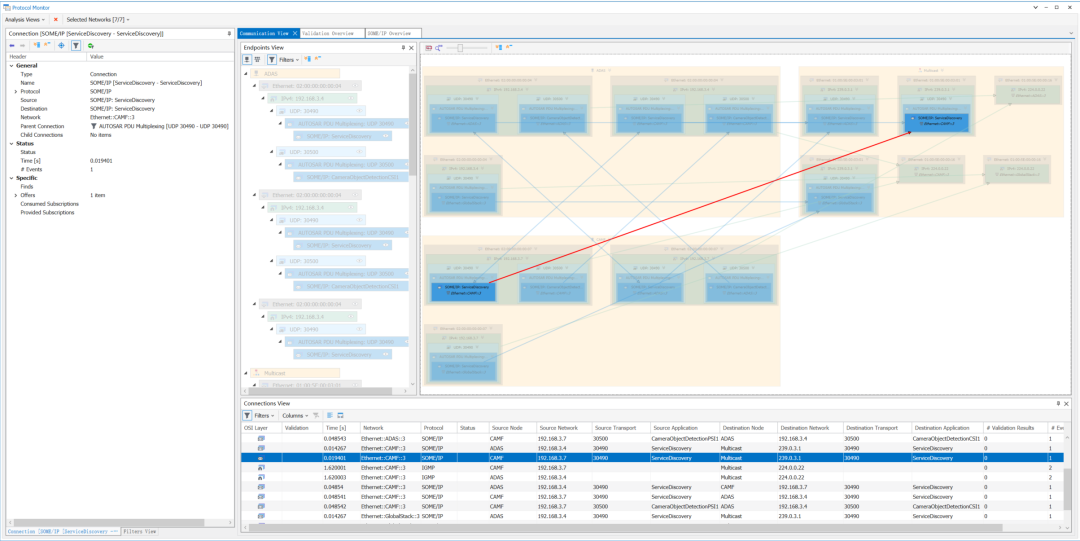The height and width of the screenshot is (541, 1080).
Task: Select the row with network Ethernet::GlobalStack::3
Action: (x=652, y=515)
